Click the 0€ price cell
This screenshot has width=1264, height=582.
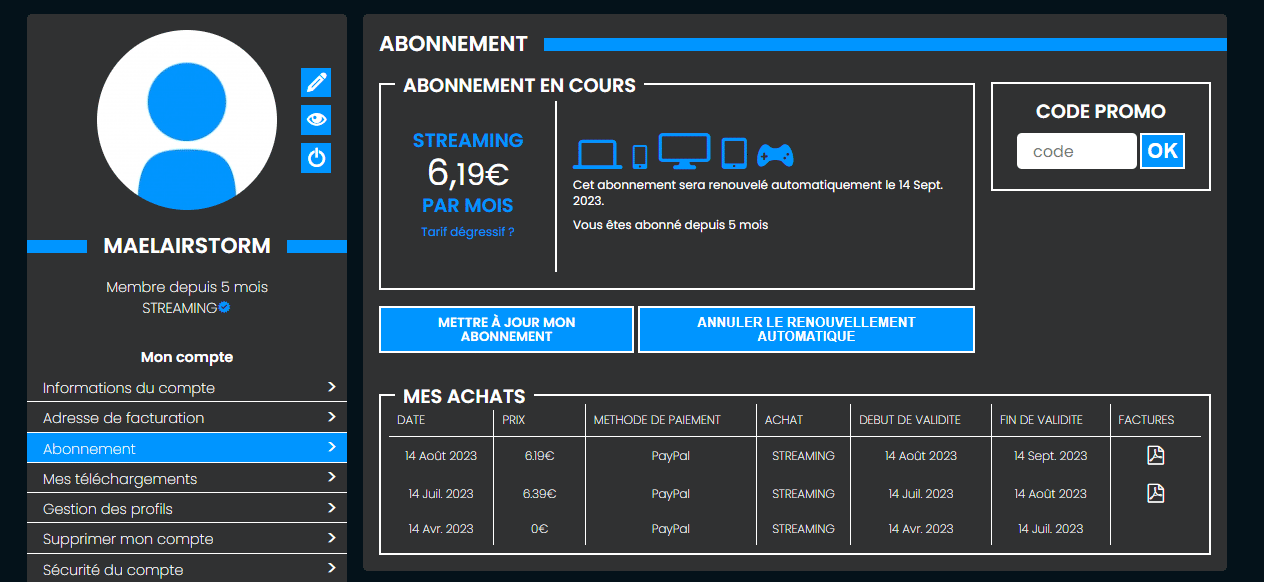[540, 528]
